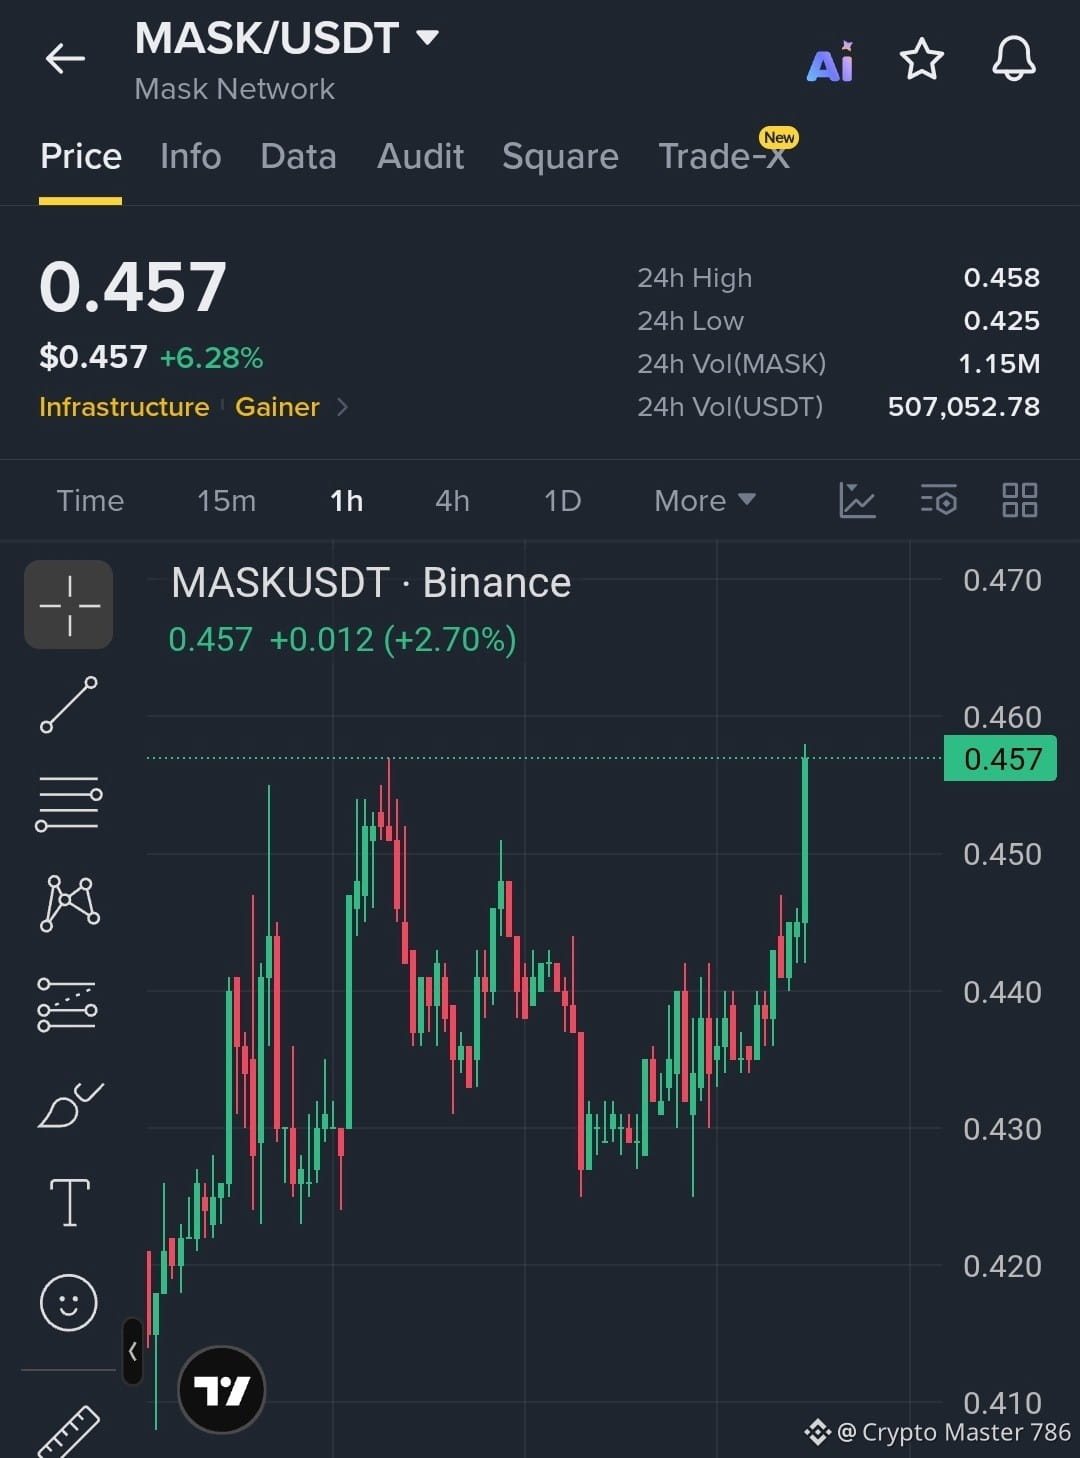Open the Audit tab

pos(420,157)
